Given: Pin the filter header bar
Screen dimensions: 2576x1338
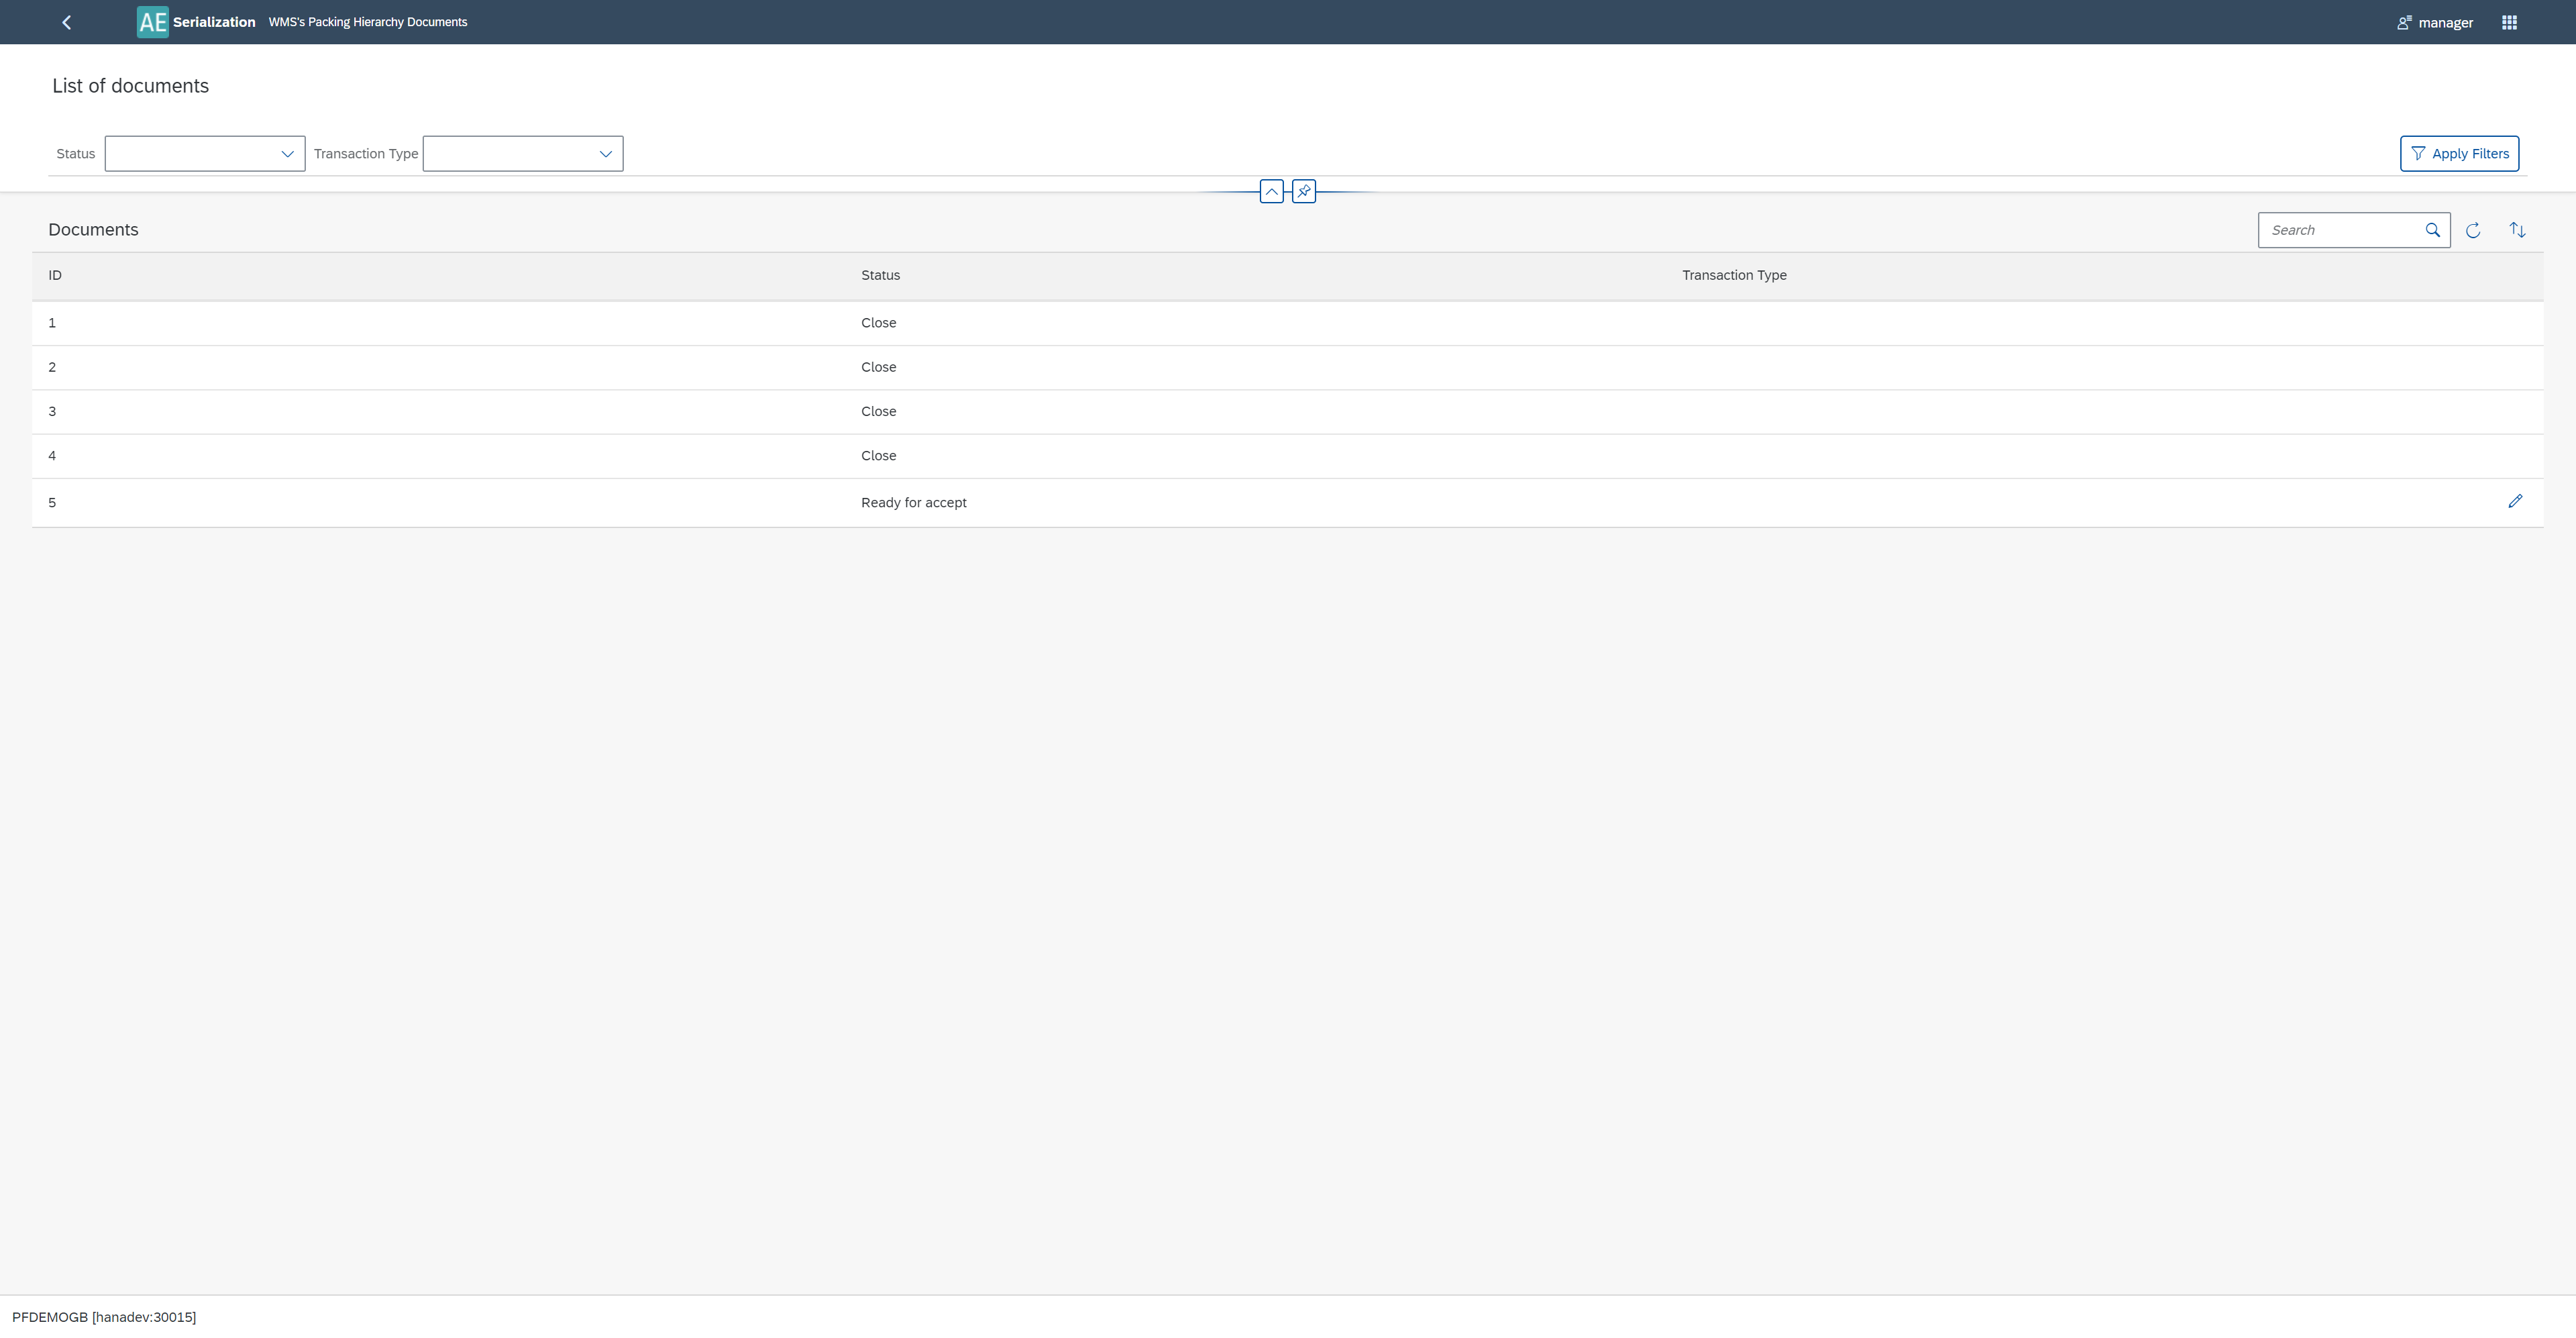Looking at the screenshot, I should coord(1304,191).
